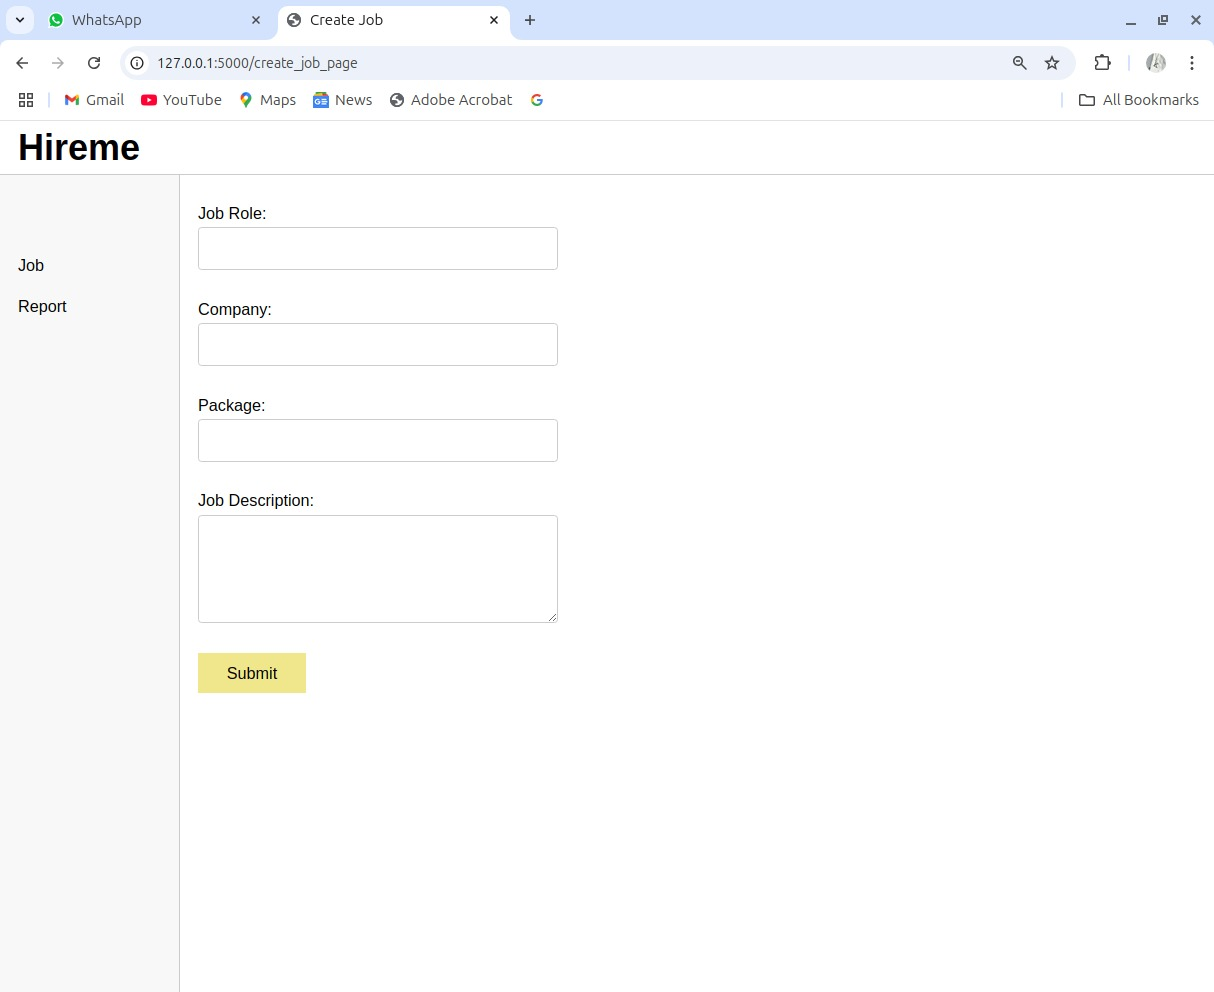Image resolution: width=1214 pixels, height=992 pixels.
Task: Focus the Company input field
Action: pyautogui.click(x=378, y=344)
